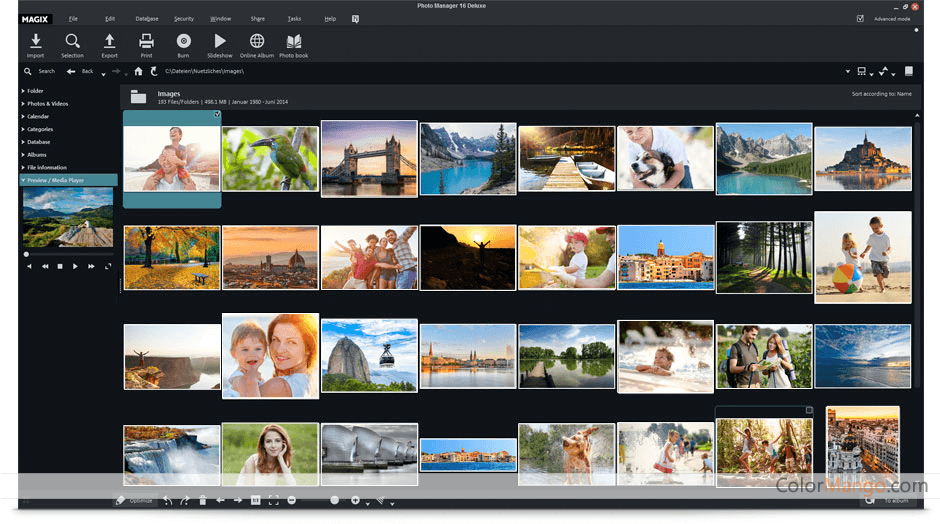940x524 pixels.
Task: Go to the home folder icon
Action: coord(138,71)
